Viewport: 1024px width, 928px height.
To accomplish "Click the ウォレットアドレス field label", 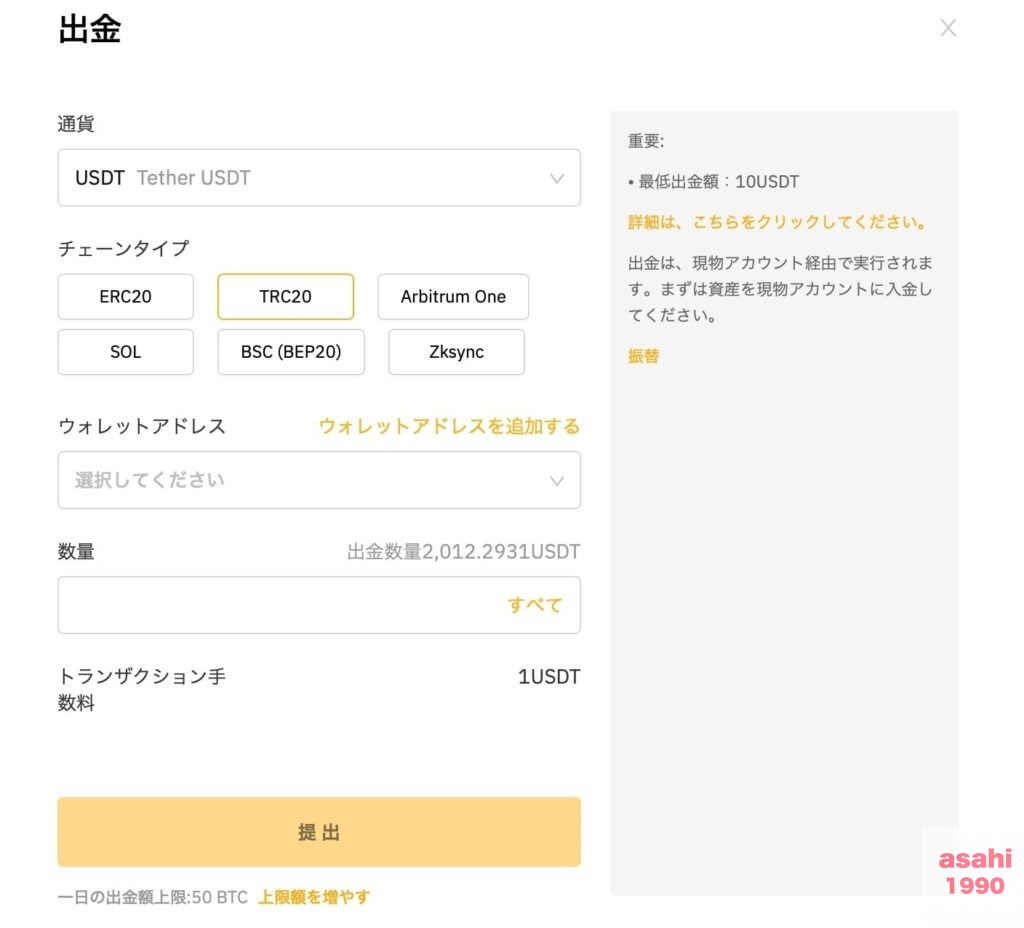I will tap(142, 426).
